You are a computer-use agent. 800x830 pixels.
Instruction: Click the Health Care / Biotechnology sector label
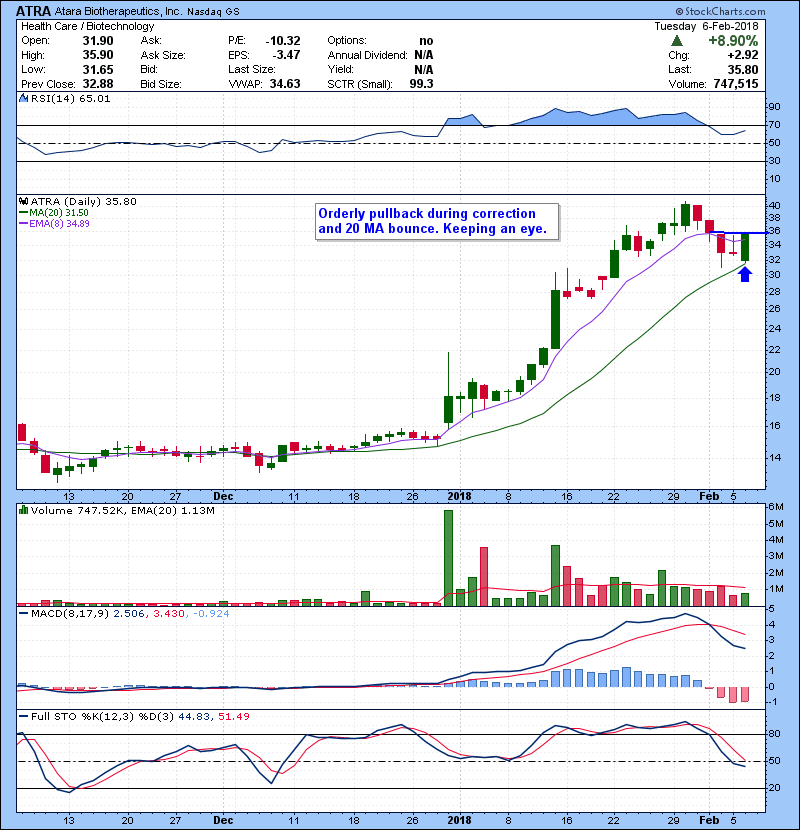click(87, 26)
